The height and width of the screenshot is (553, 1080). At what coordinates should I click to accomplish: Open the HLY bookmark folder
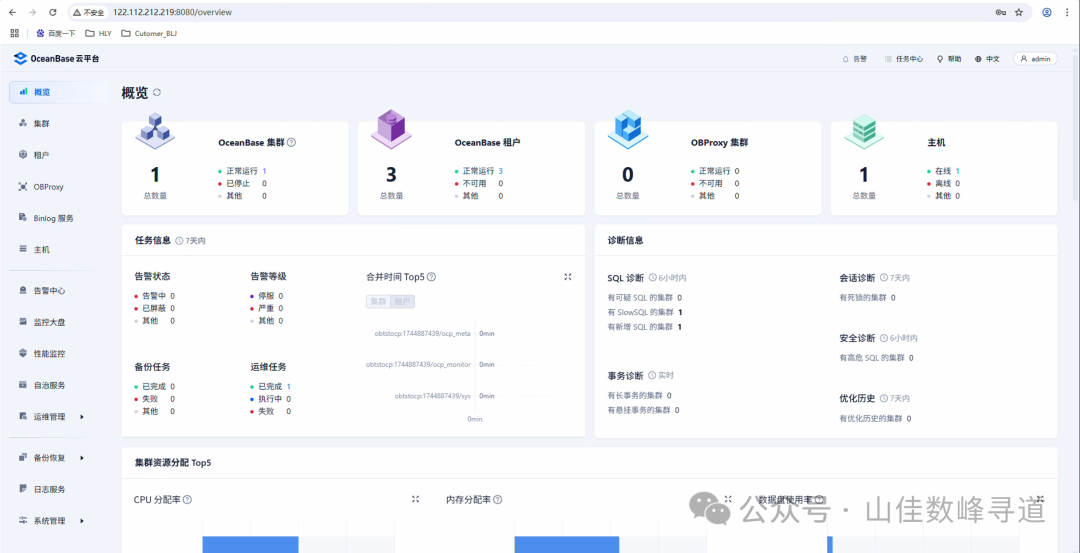click(x=98, y=33)
